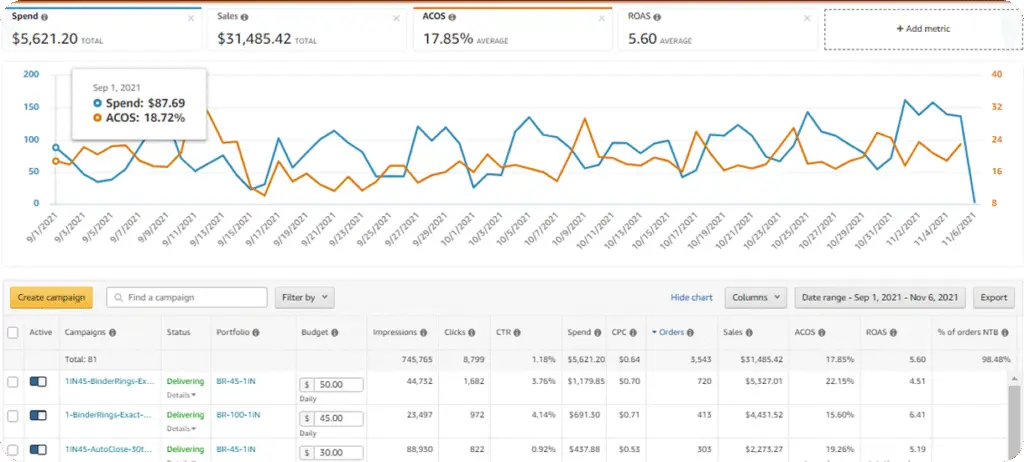Select checkbox for 1-BinderRings-Exact campaign row

coord(12,416)
